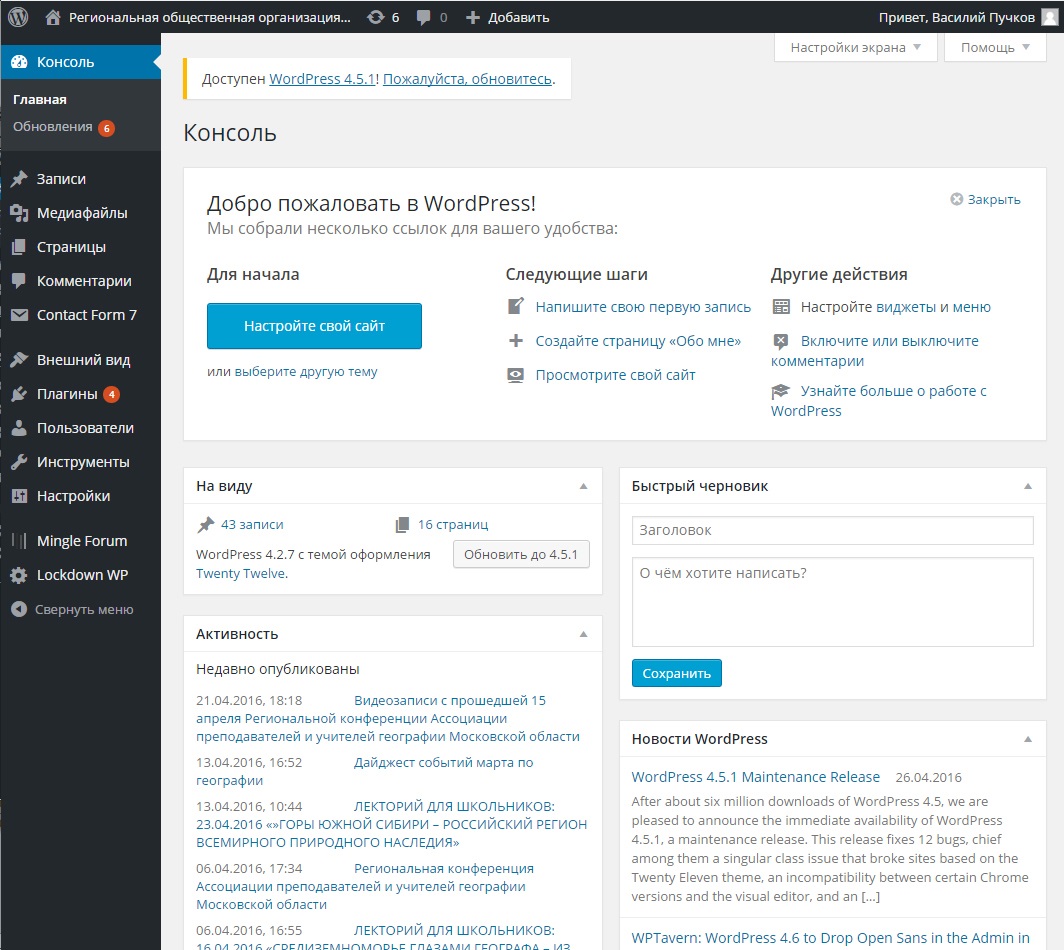
Task: Go to the Страницы menu item
Action: coord(71,247)
